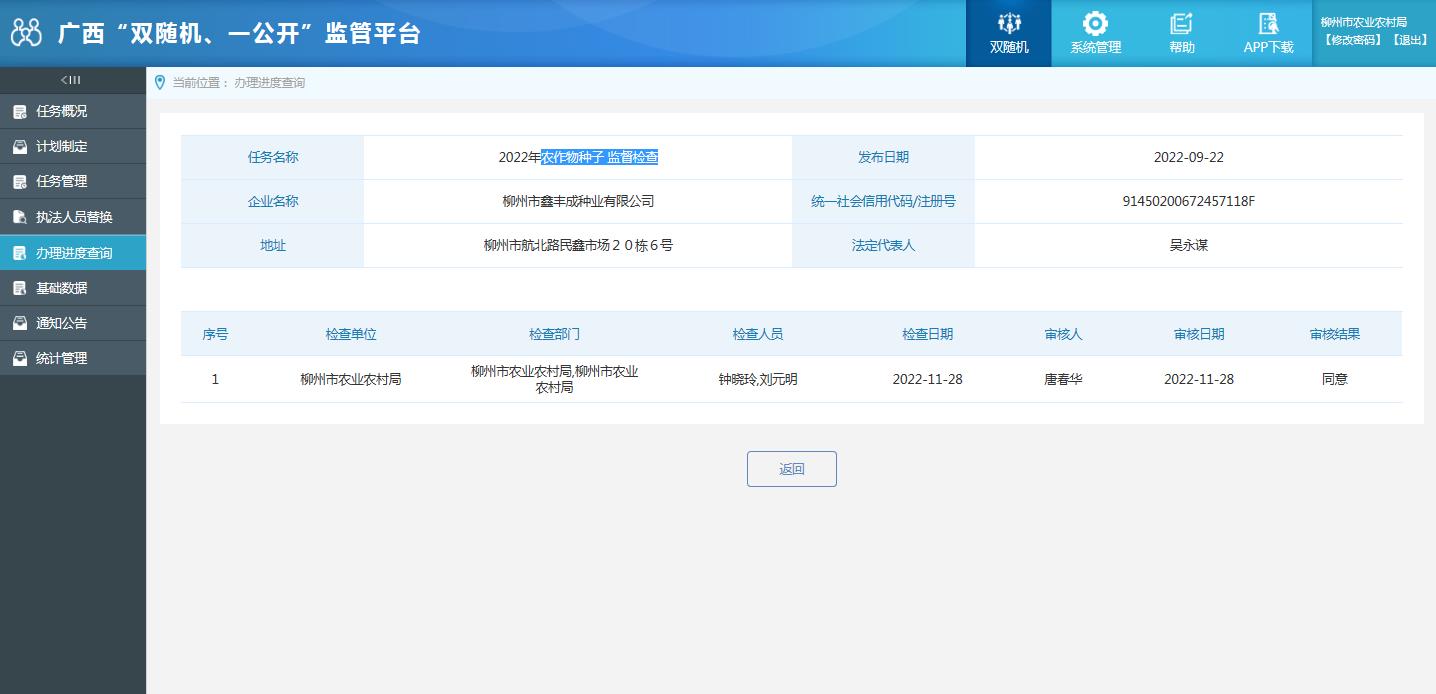Open 系统管理 gear icon
Viewport: 1436px width, 694px height.
[x=1096, y=23]
